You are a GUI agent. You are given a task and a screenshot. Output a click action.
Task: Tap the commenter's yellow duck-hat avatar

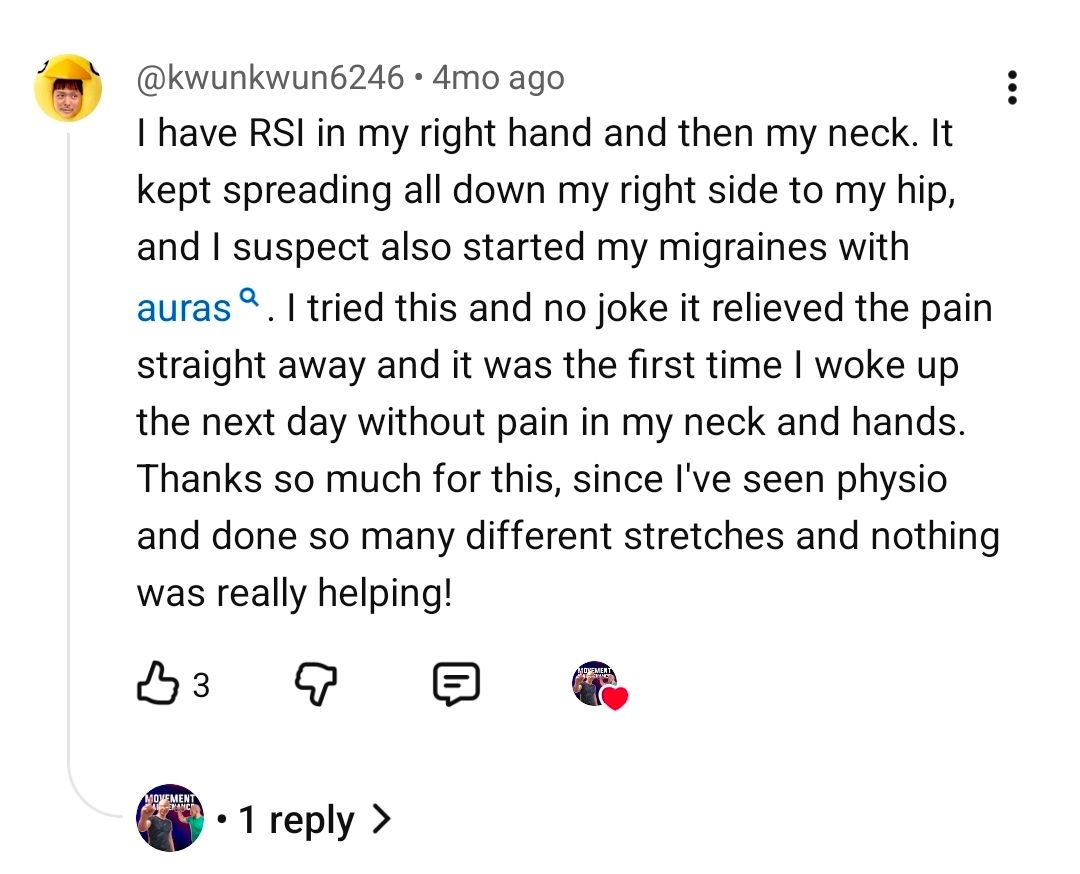68,88
